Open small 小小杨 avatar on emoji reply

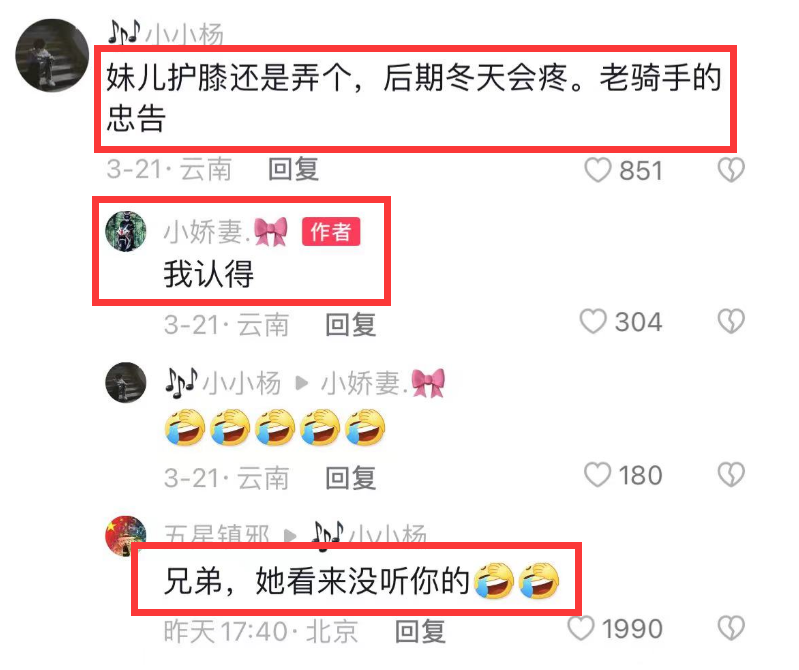click(126, 383)
